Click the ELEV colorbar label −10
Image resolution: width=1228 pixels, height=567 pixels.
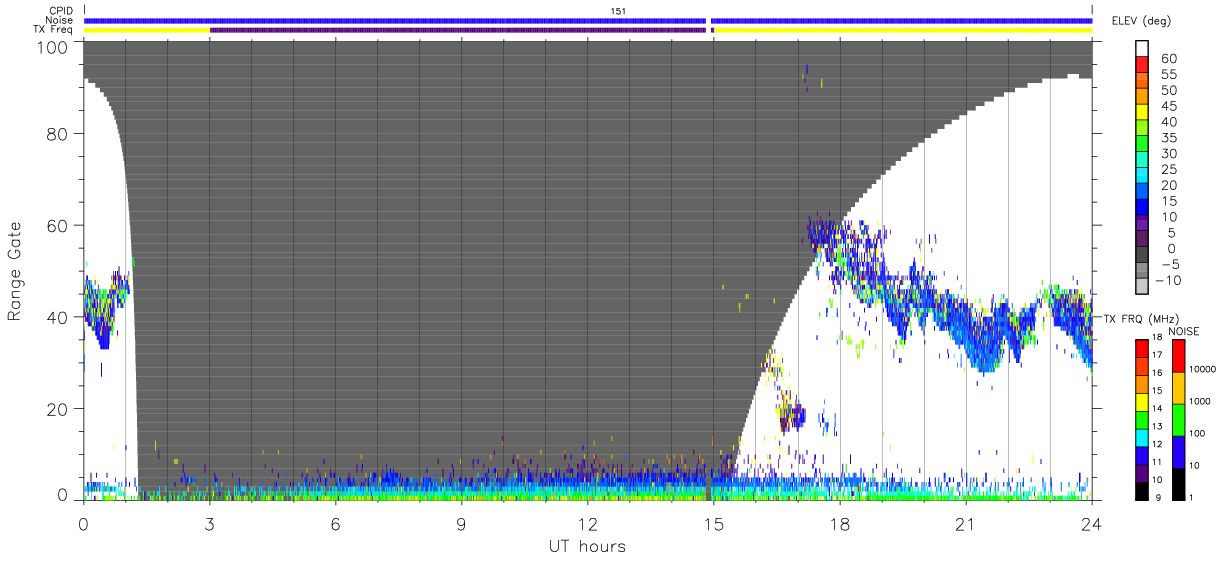point(1168,280)
